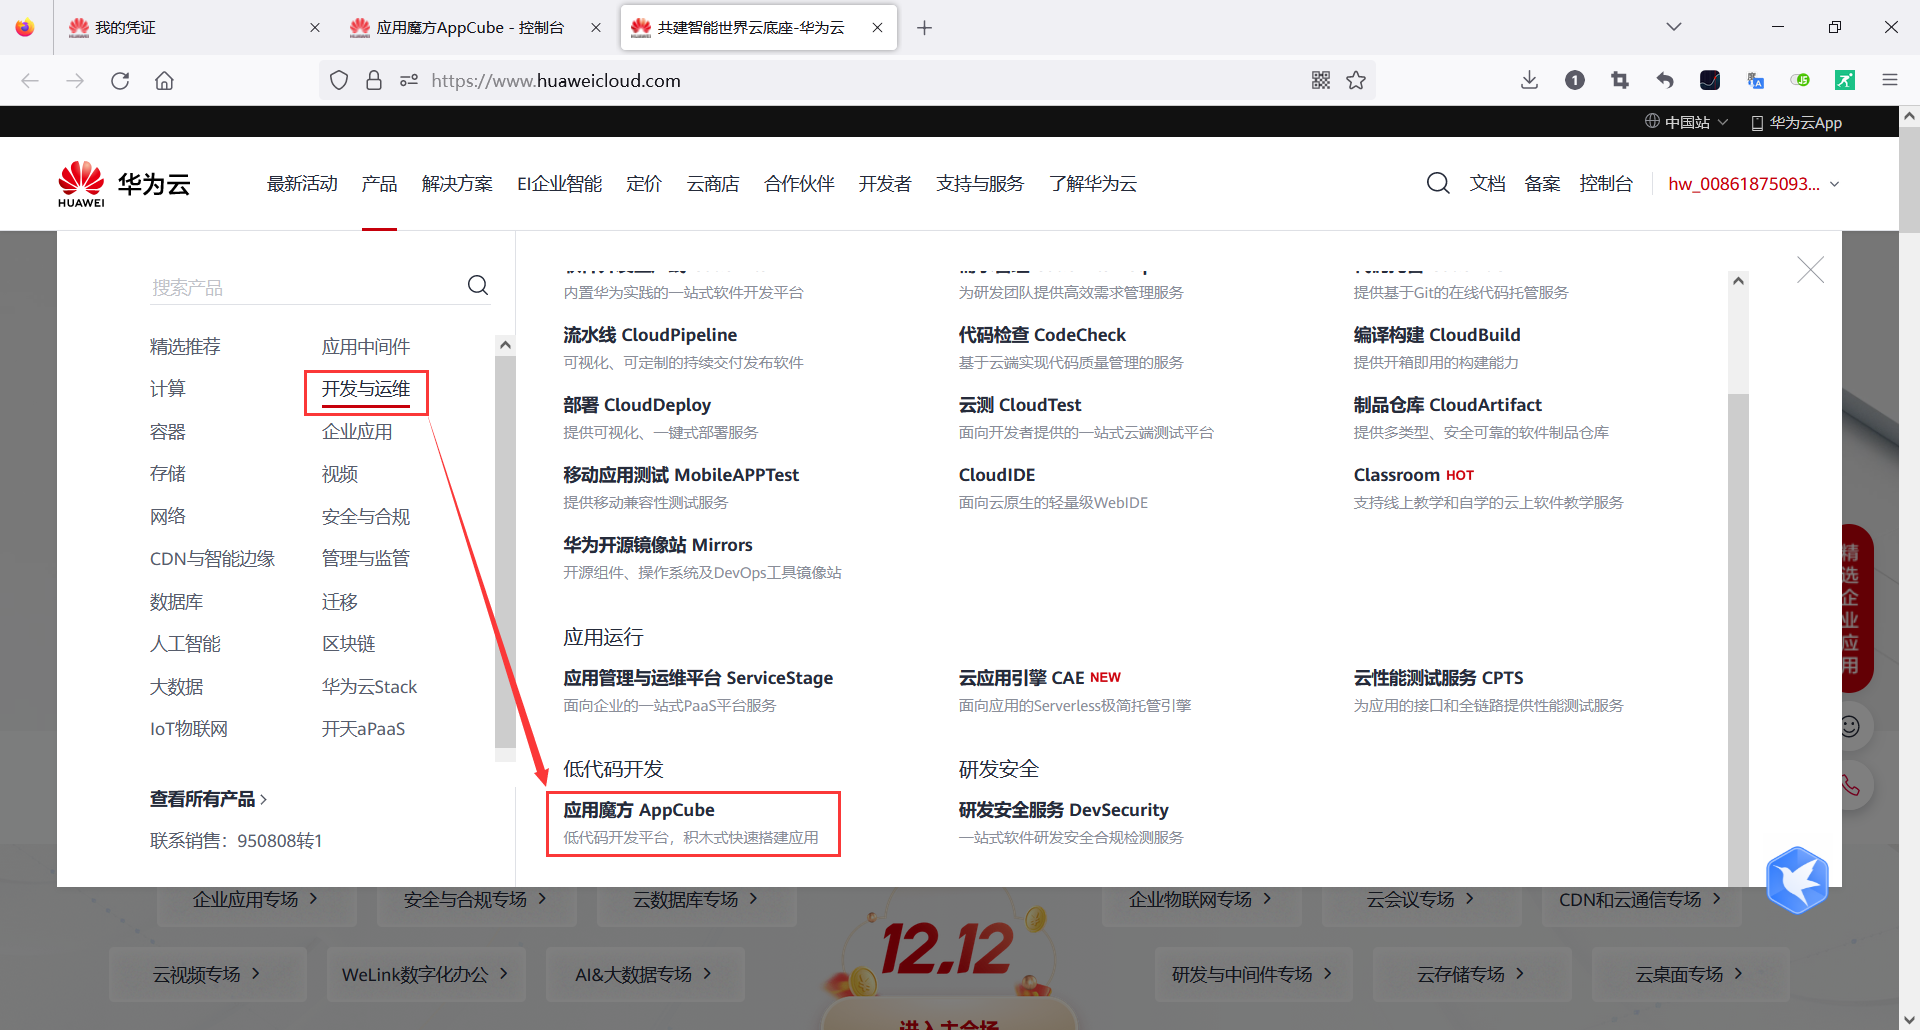Open the Huawei Cloud home logo
This screenshot has width=1920, height=1030.
pyautogui.click(x=122, y=183)
